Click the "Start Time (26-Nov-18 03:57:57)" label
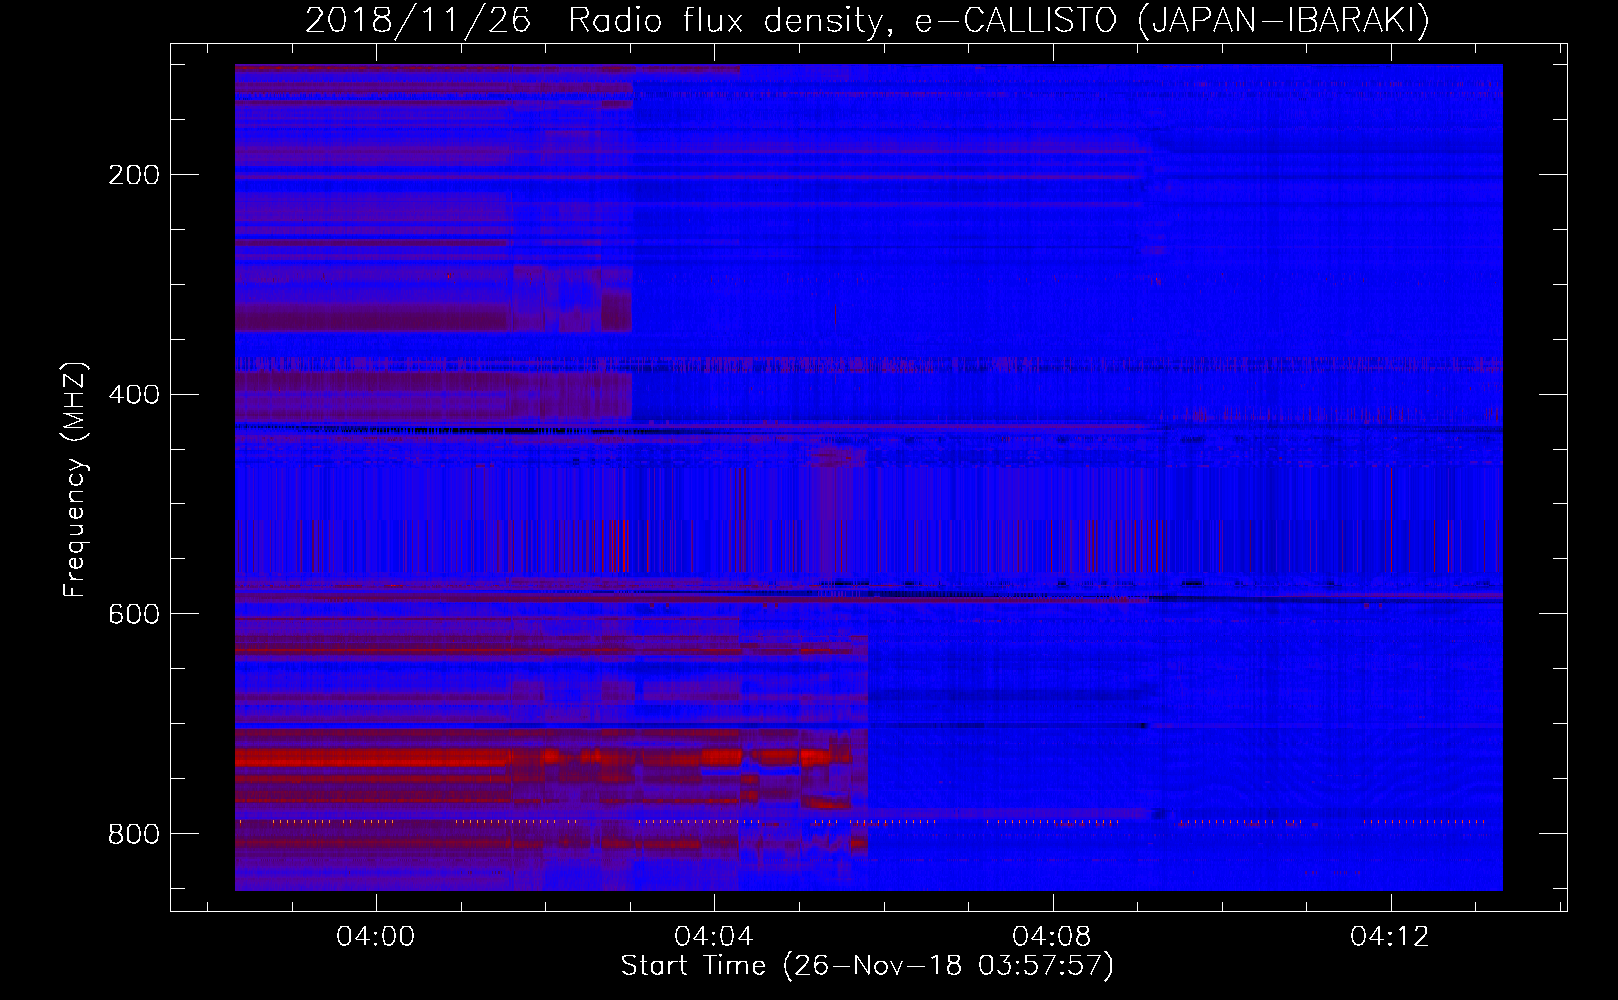1618x1000 pixels. 867,966
